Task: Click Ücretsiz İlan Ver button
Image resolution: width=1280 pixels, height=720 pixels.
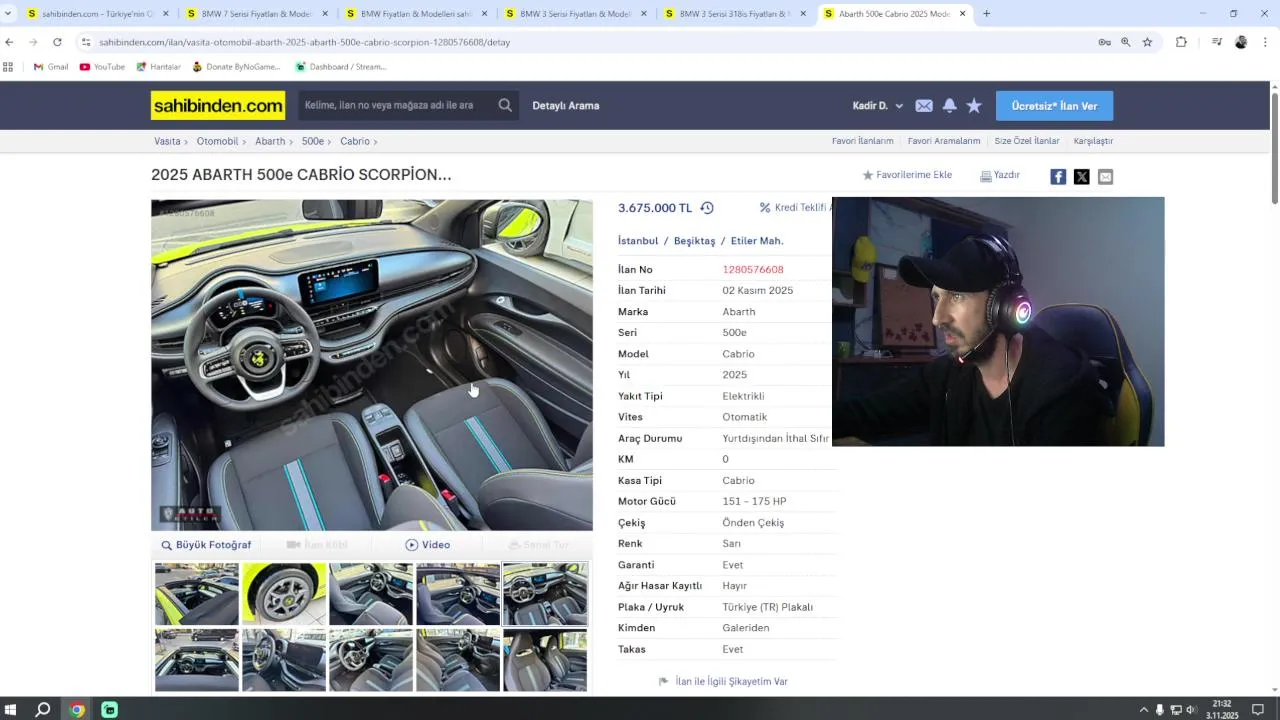Action: (1054, 105)
